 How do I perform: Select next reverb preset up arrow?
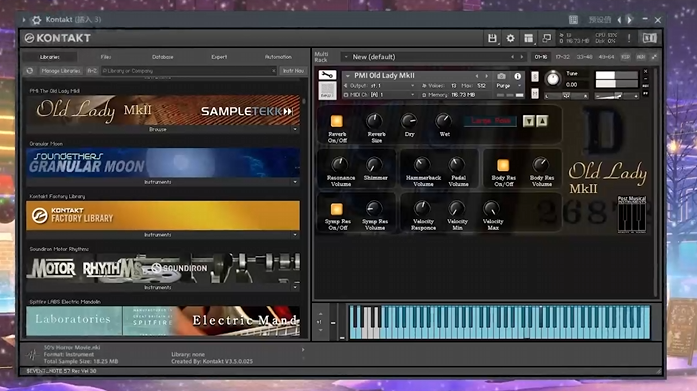(x=542, y=121)
